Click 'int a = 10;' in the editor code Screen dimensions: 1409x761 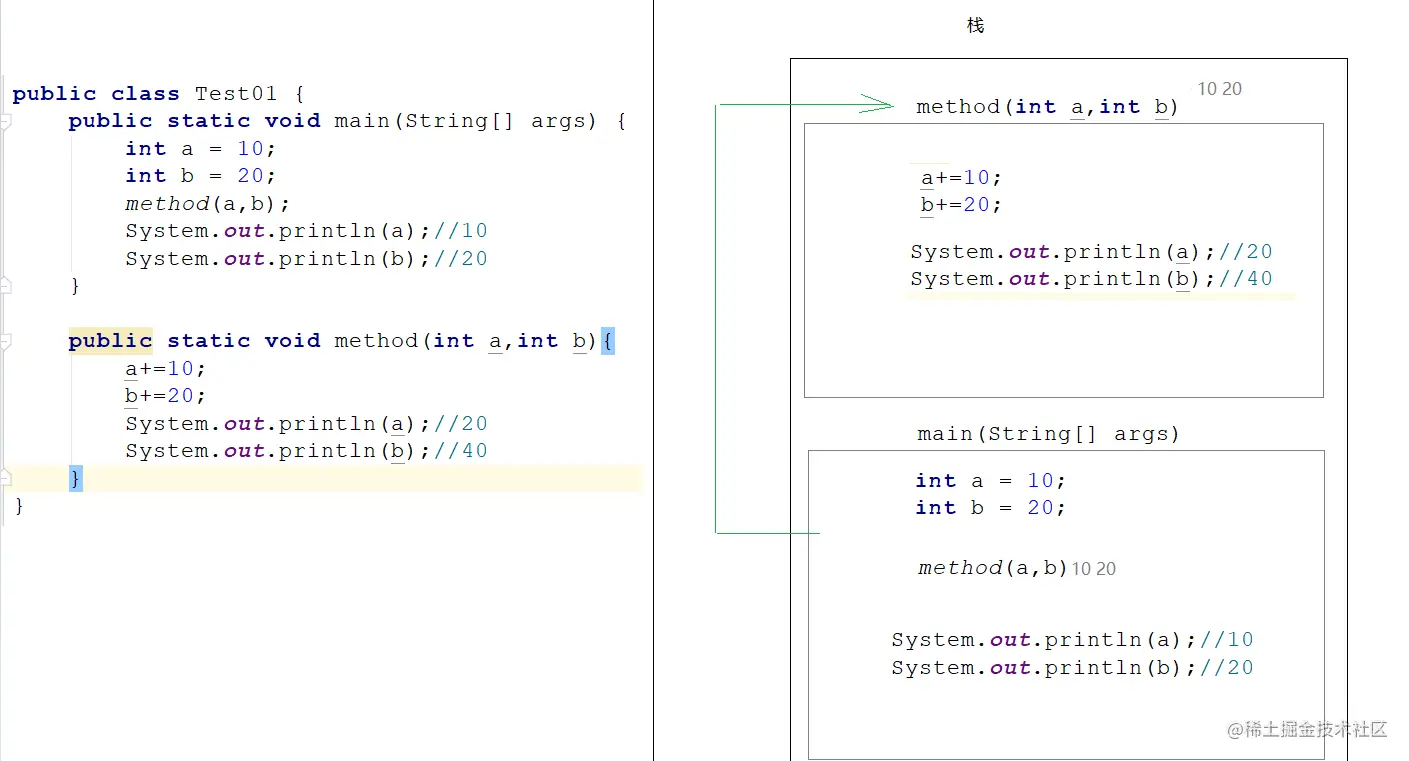[x=200, y=148]
